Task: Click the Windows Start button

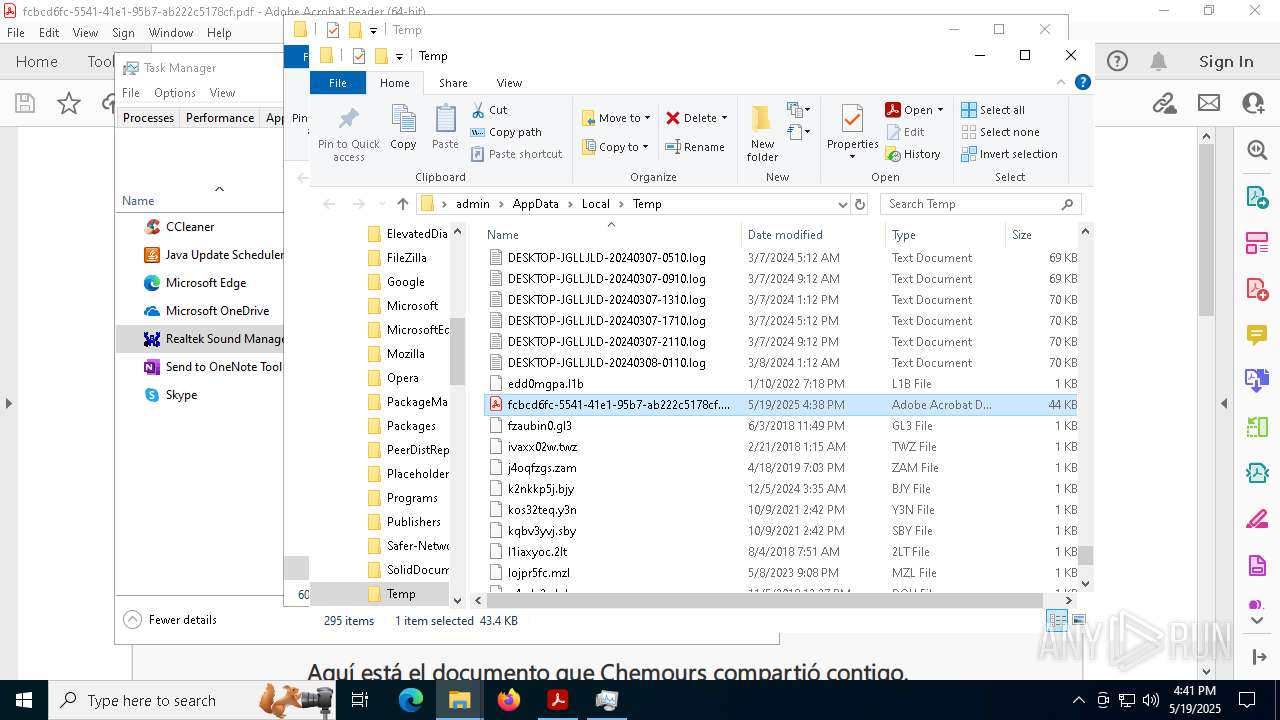Action: click(23, 700)
